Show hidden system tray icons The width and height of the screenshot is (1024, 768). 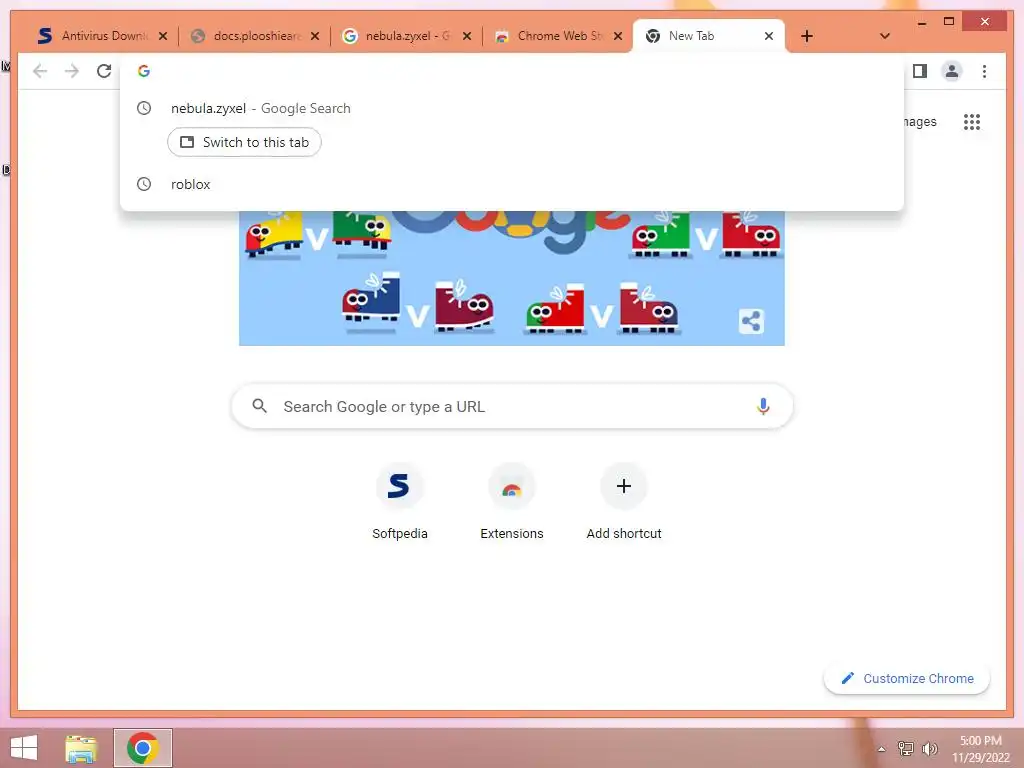pyautogui.click(x=881, y=749)
